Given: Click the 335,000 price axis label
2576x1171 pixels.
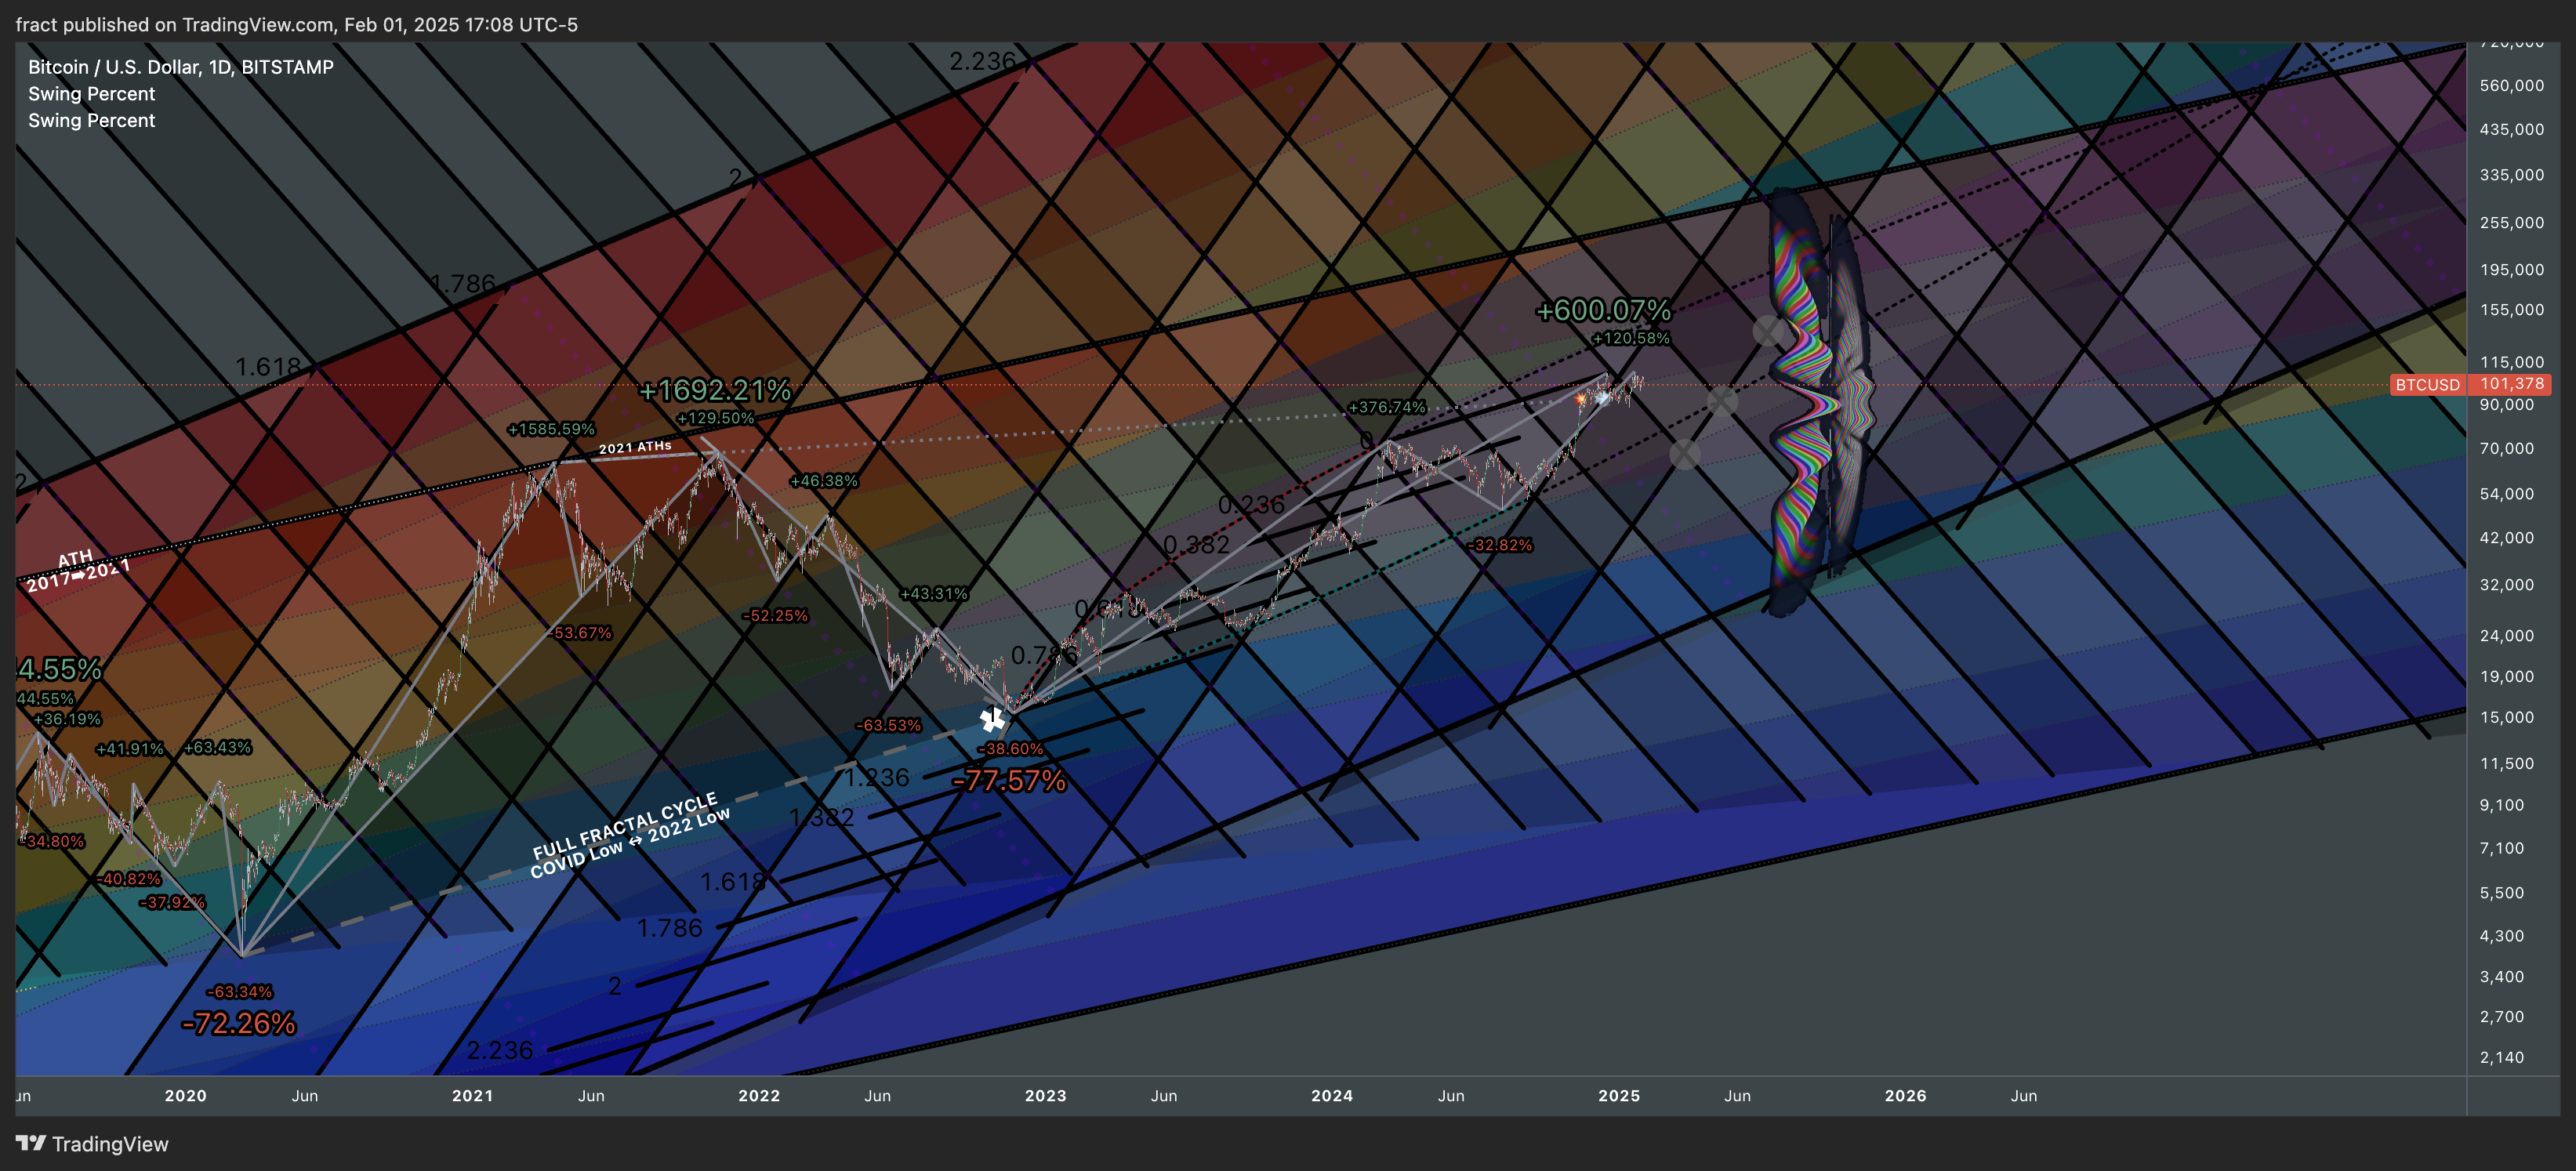Looking at the screenshot, I should point(2511,175).
